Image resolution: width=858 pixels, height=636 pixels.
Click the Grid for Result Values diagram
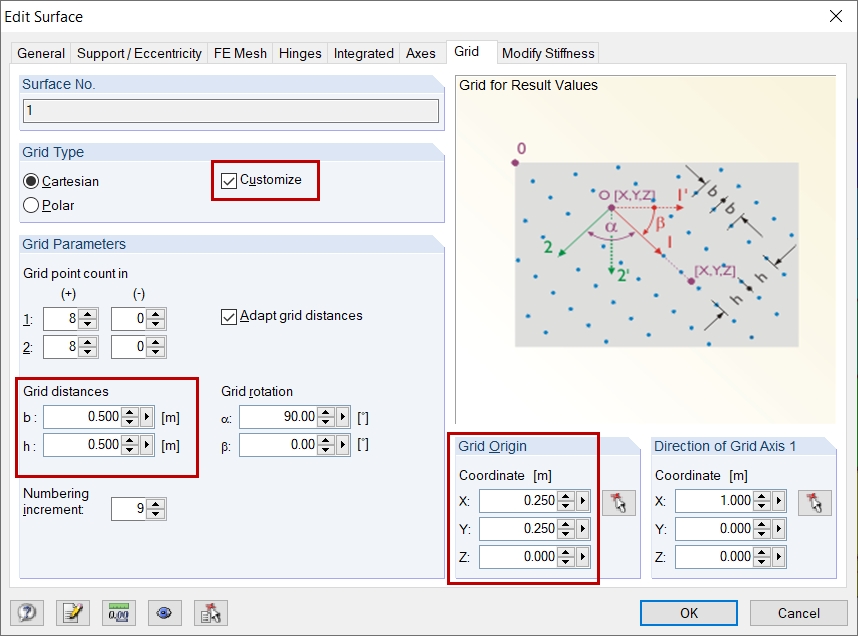click(x=656, y=255)
